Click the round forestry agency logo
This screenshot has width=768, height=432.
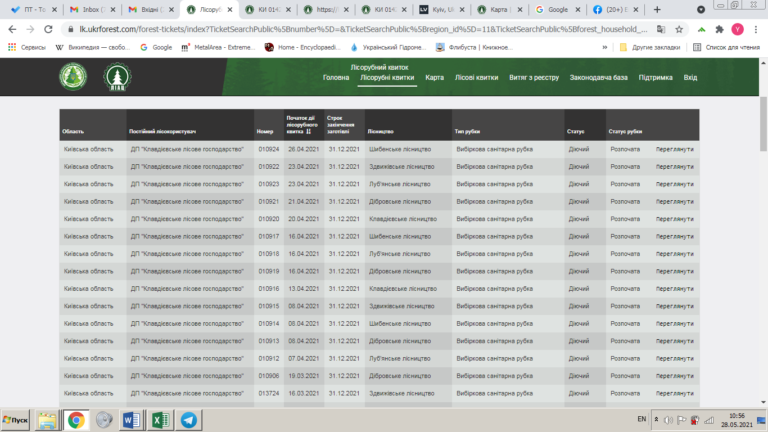72,77
